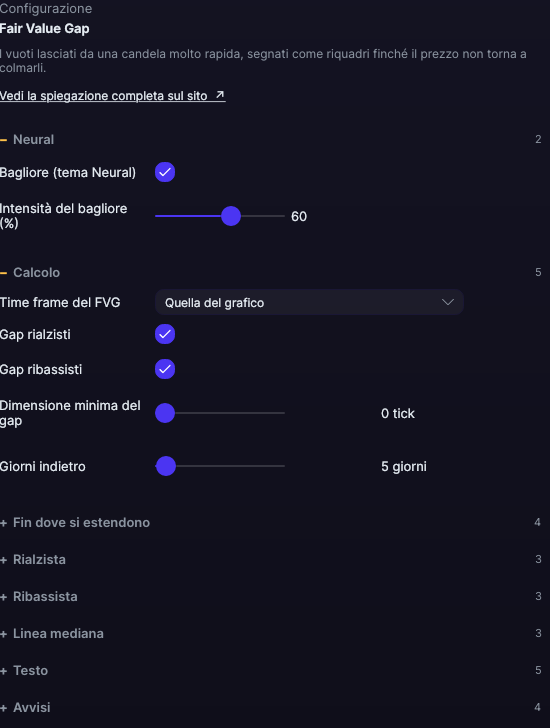Click the external link arrow icon
550x728 pixels.
[220, 95]
